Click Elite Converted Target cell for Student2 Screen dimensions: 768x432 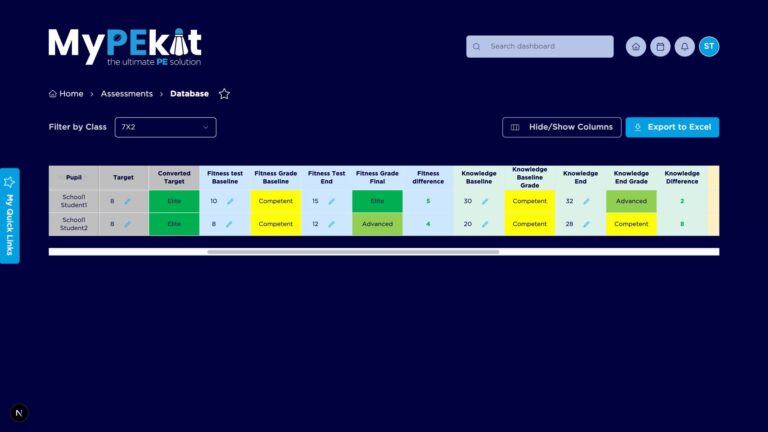click(x=174, y=224)
